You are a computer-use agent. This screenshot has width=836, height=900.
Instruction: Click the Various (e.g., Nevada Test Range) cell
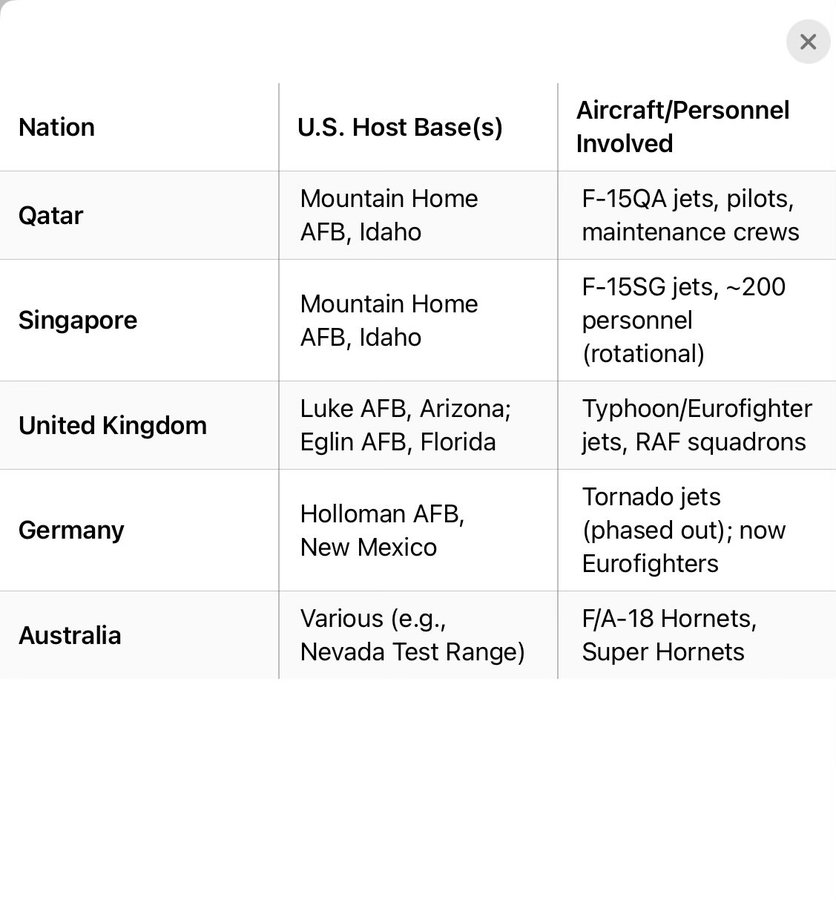[412, 635]
